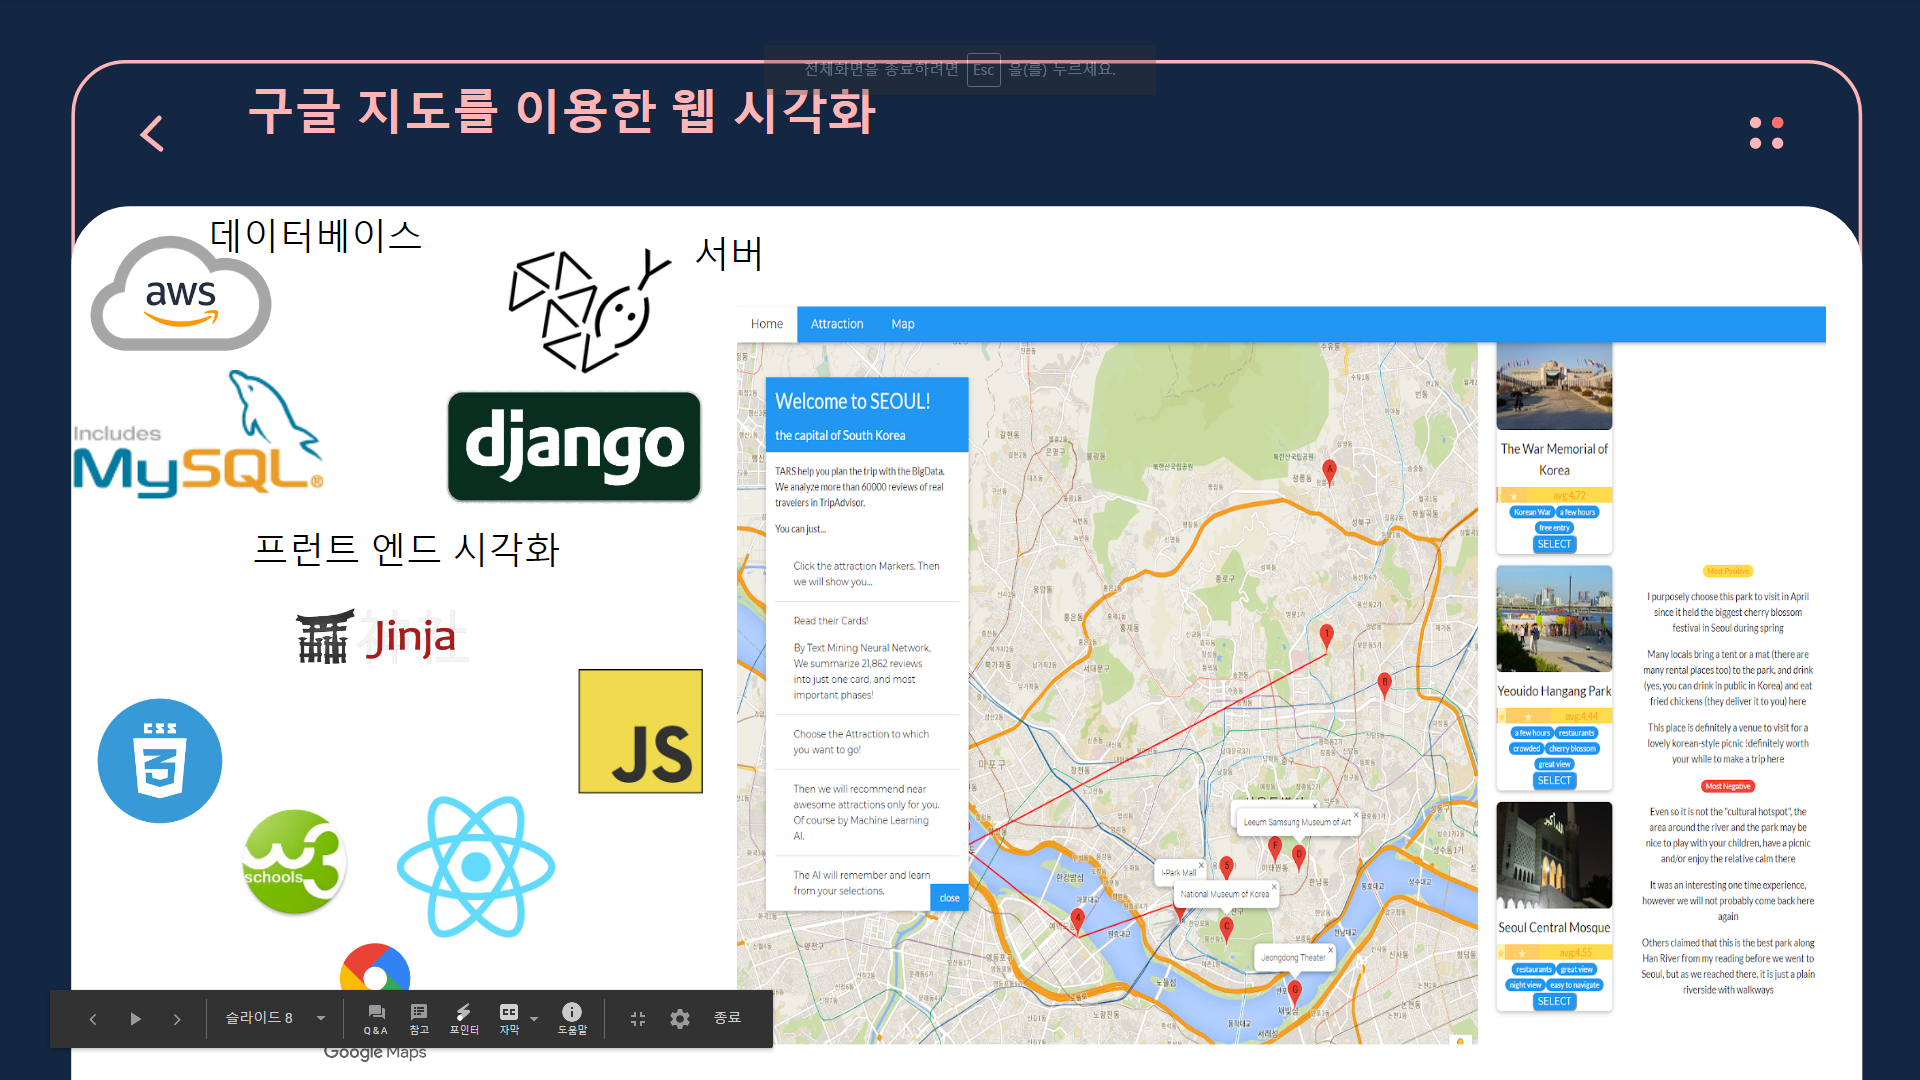Toggle exit fullscreen icon in toolbar

pos(638,1018)
